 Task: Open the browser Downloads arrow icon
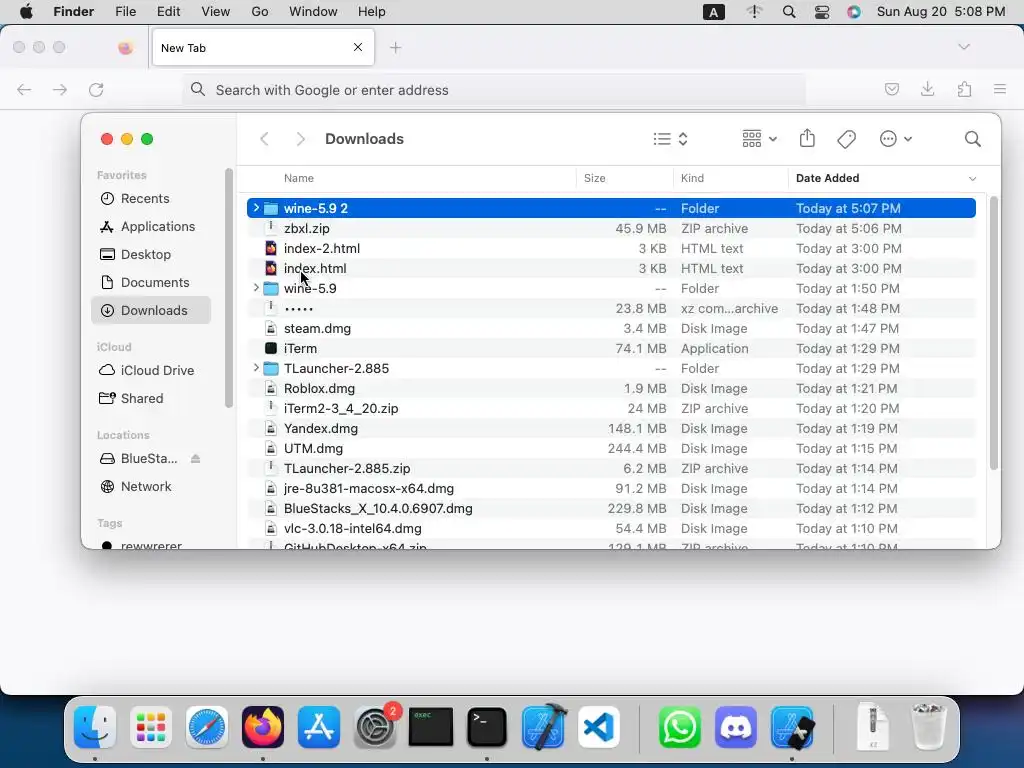tap(927, 89)
